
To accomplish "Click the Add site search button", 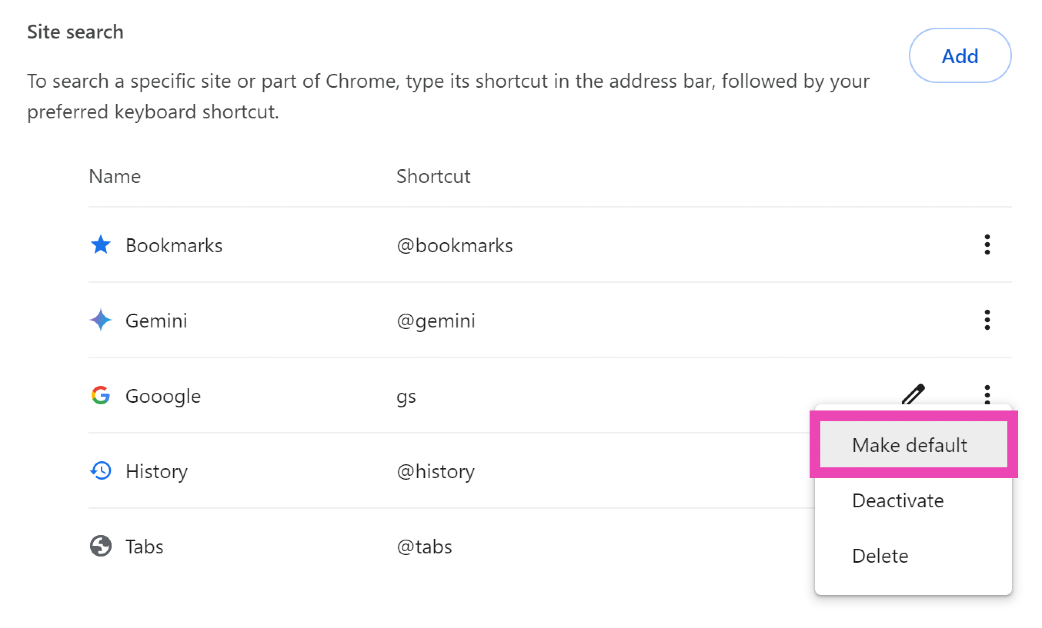I will tap(959, 56).
